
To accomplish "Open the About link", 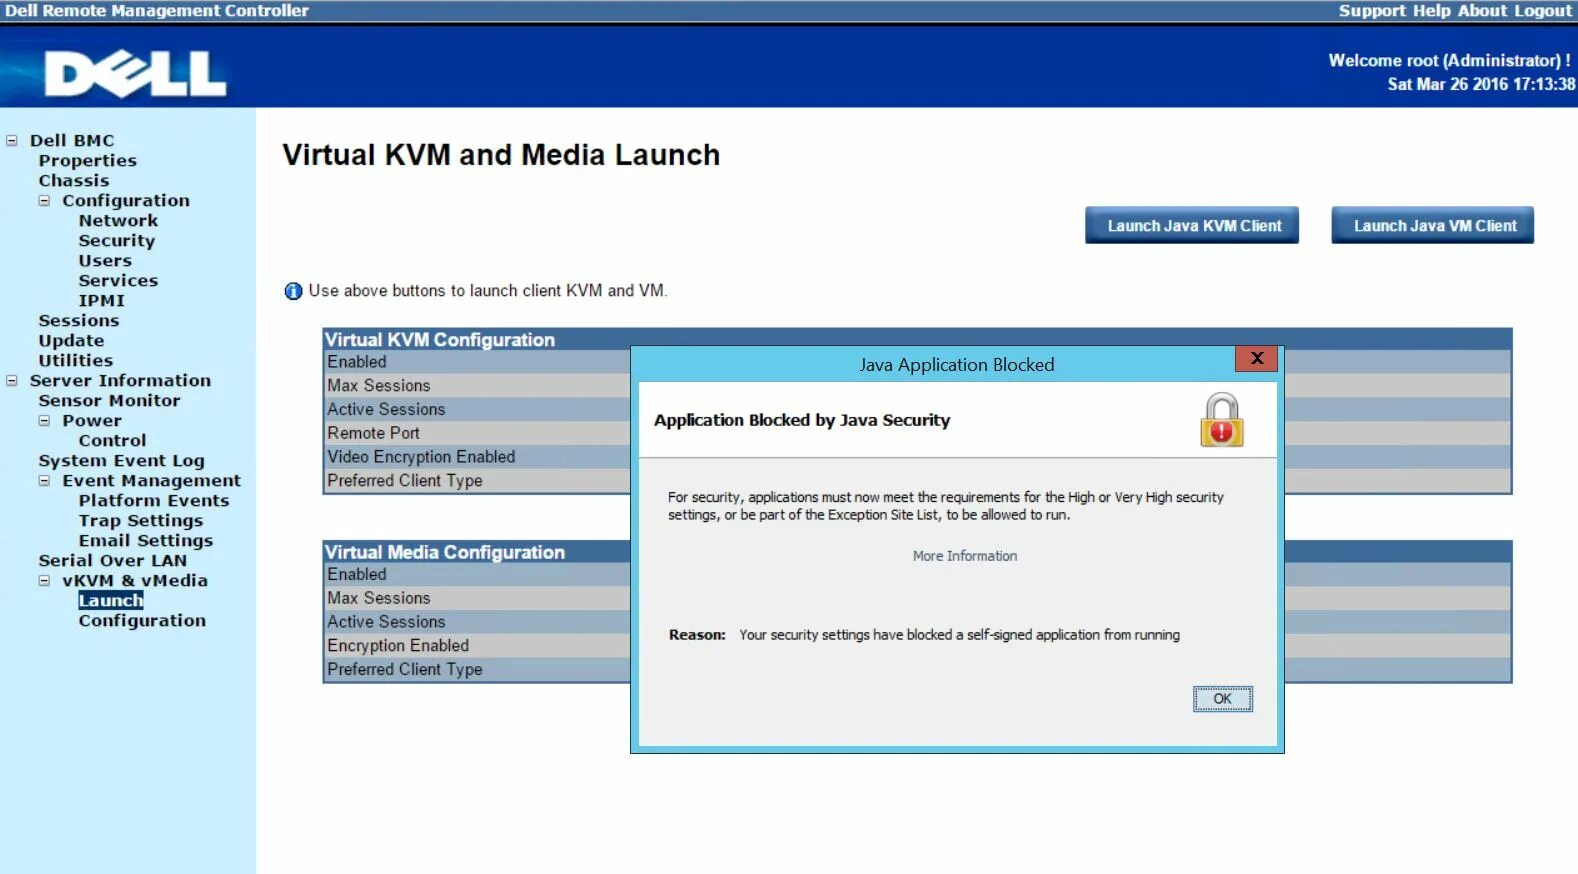I will tap(1482, 10).
